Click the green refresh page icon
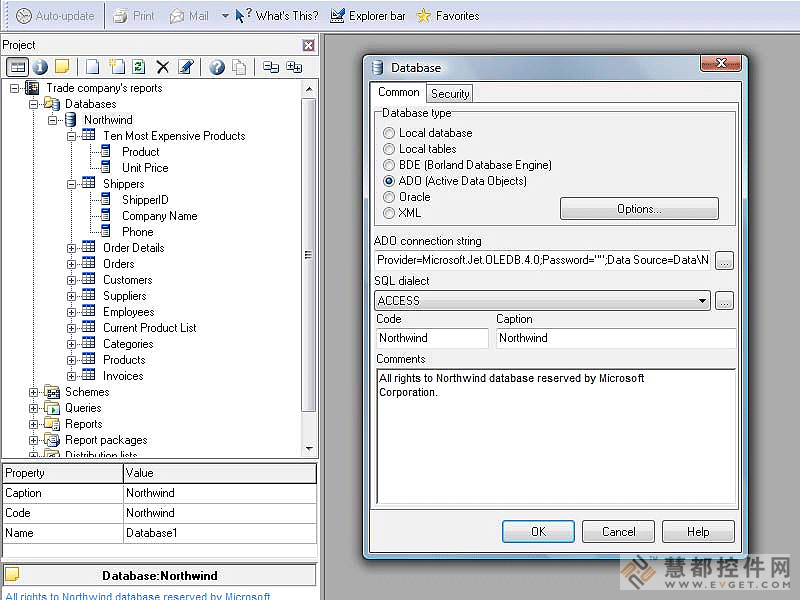Screen dimensions: 800x600 (x=138, y=67)
